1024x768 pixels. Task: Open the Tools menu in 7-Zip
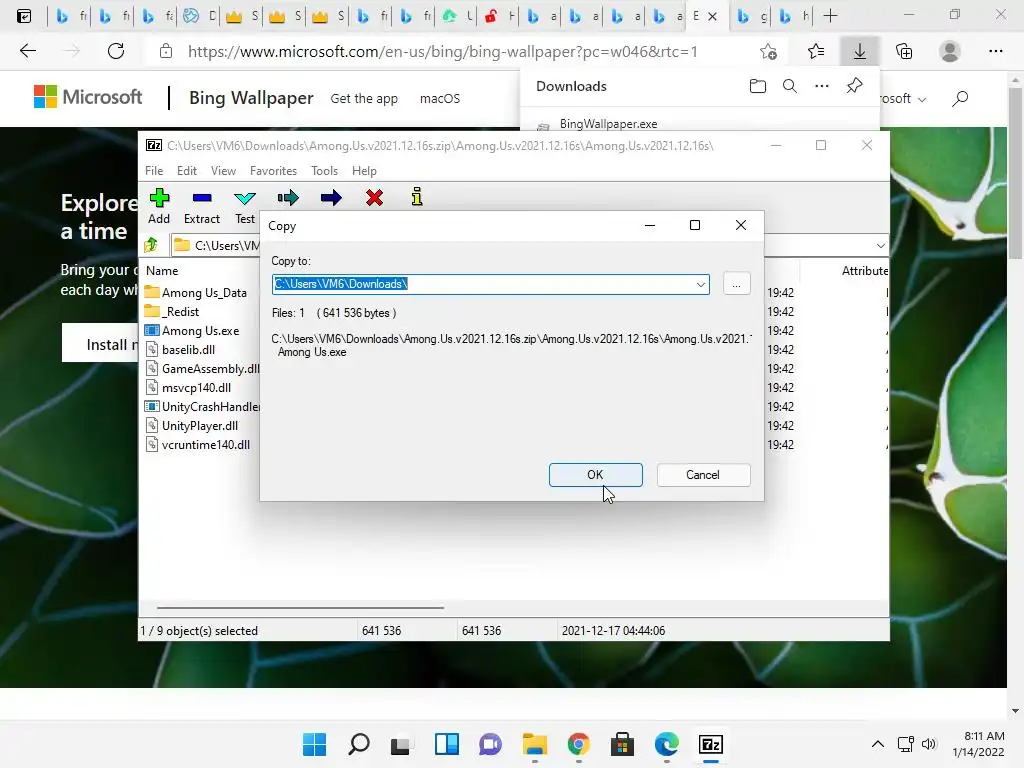click(325, 170)
